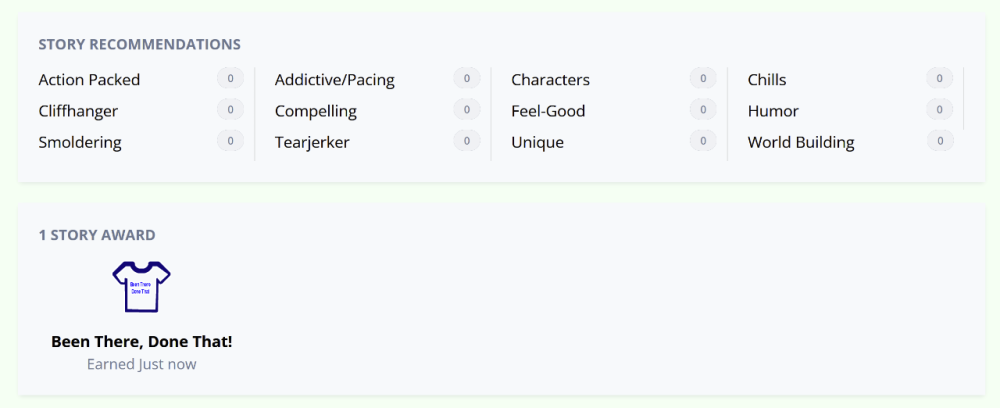
Task: Click the Feel-Good count badge
Action: point(703,110)
